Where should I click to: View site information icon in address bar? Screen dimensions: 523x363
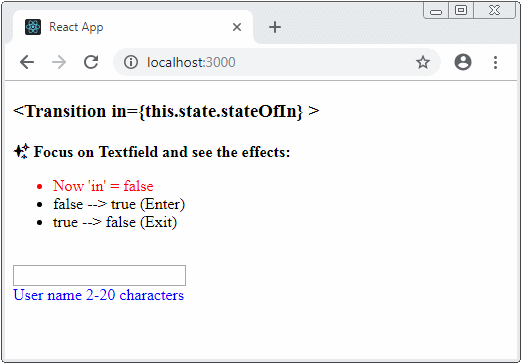(x=131, y=62)
